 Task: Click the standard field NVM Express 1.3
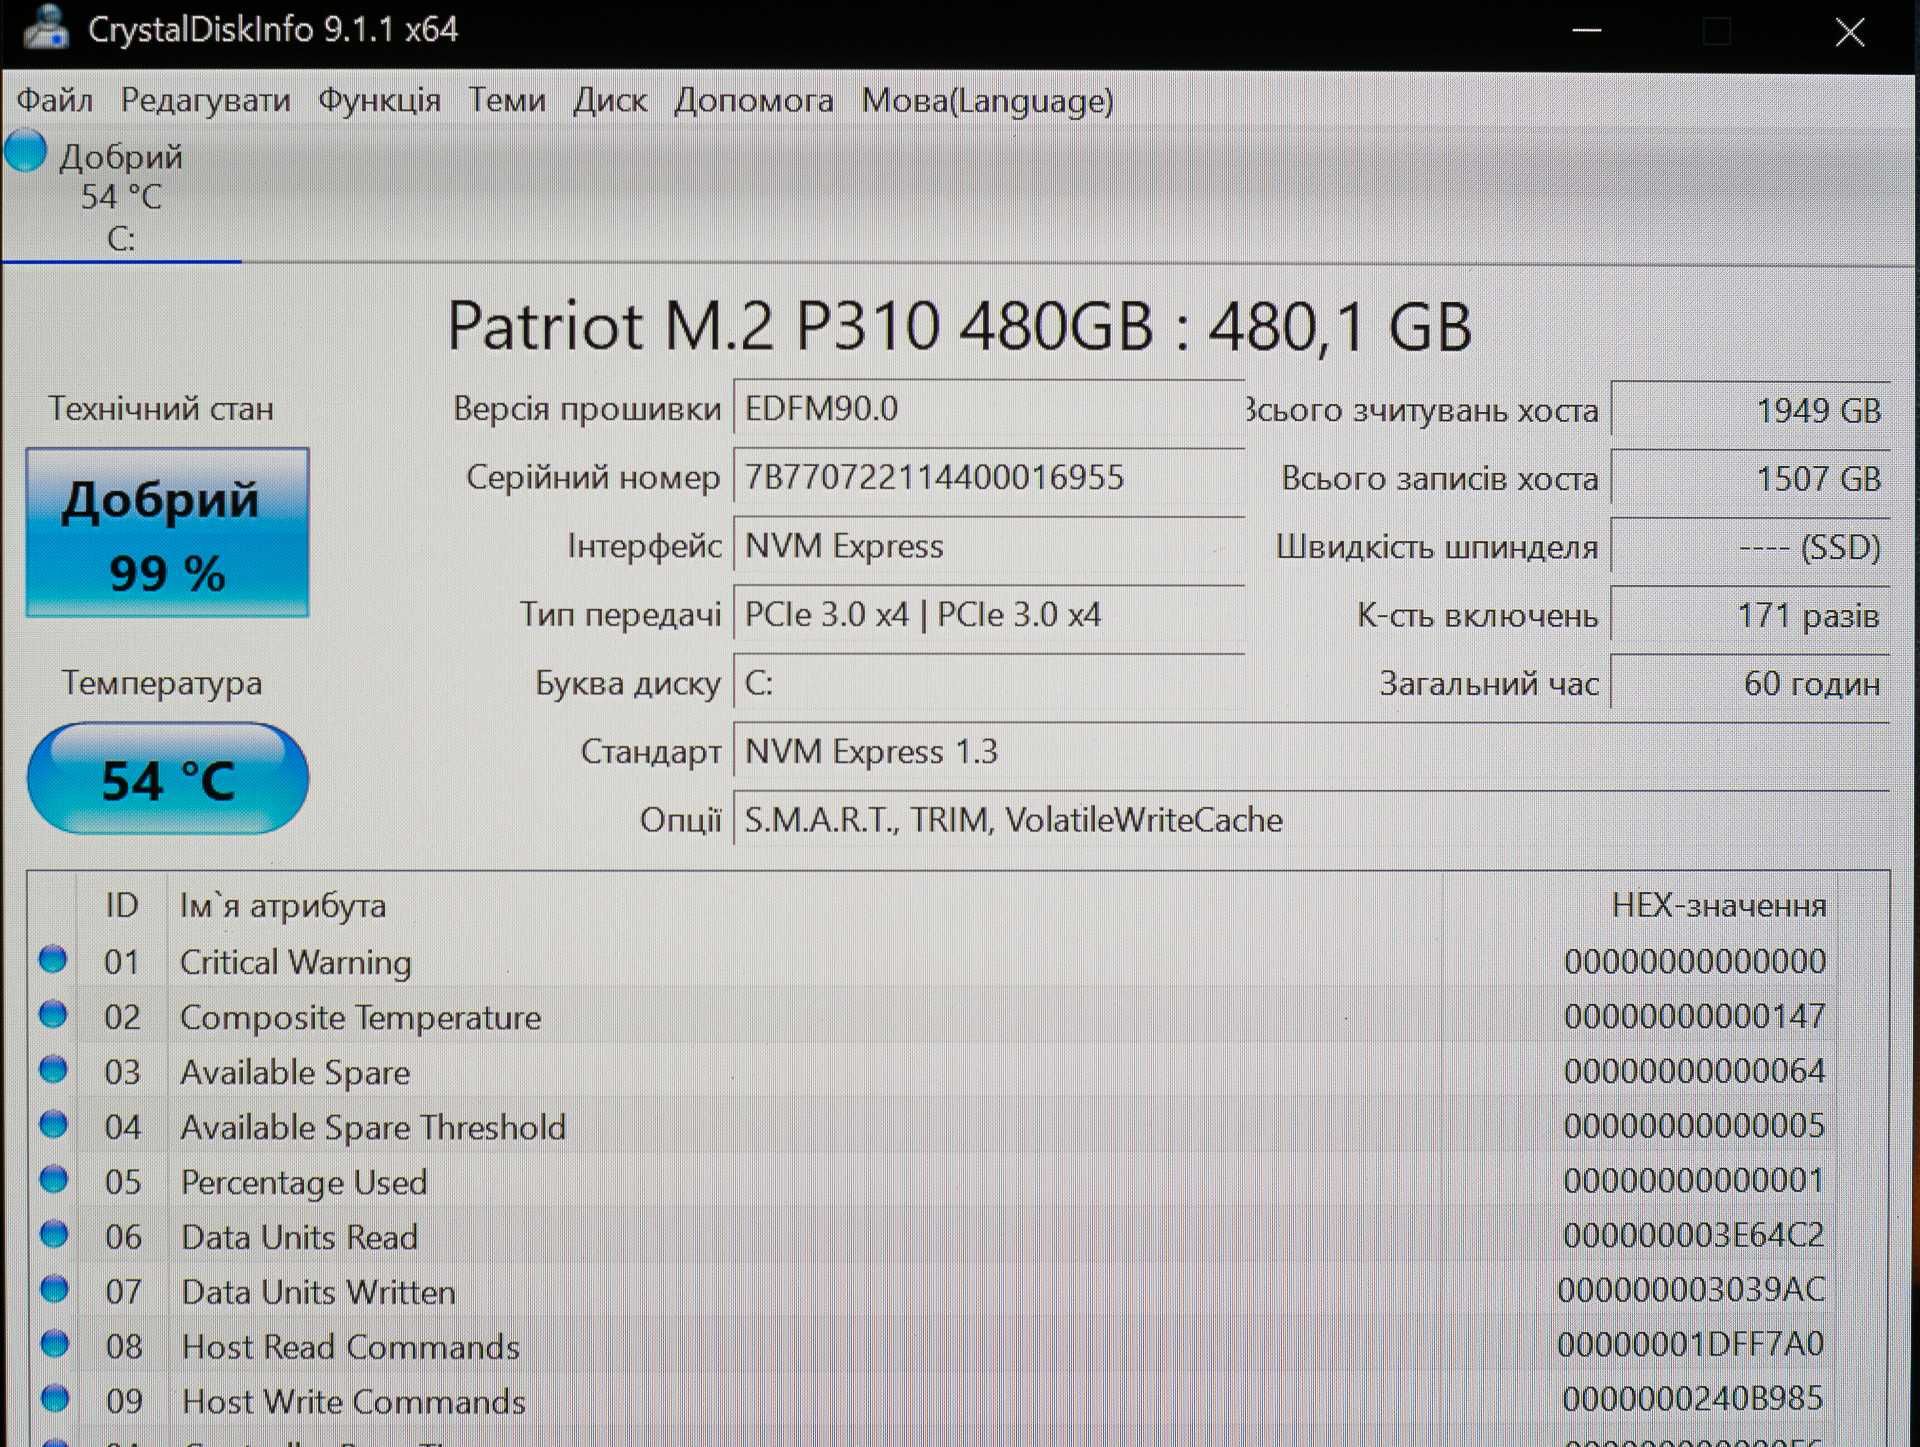1311,751
